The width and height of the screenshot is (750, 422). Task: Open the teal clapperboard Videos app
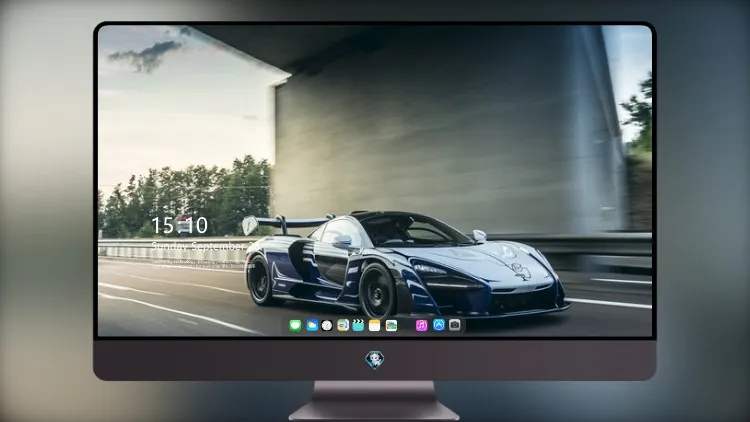[x=358, y=325]
